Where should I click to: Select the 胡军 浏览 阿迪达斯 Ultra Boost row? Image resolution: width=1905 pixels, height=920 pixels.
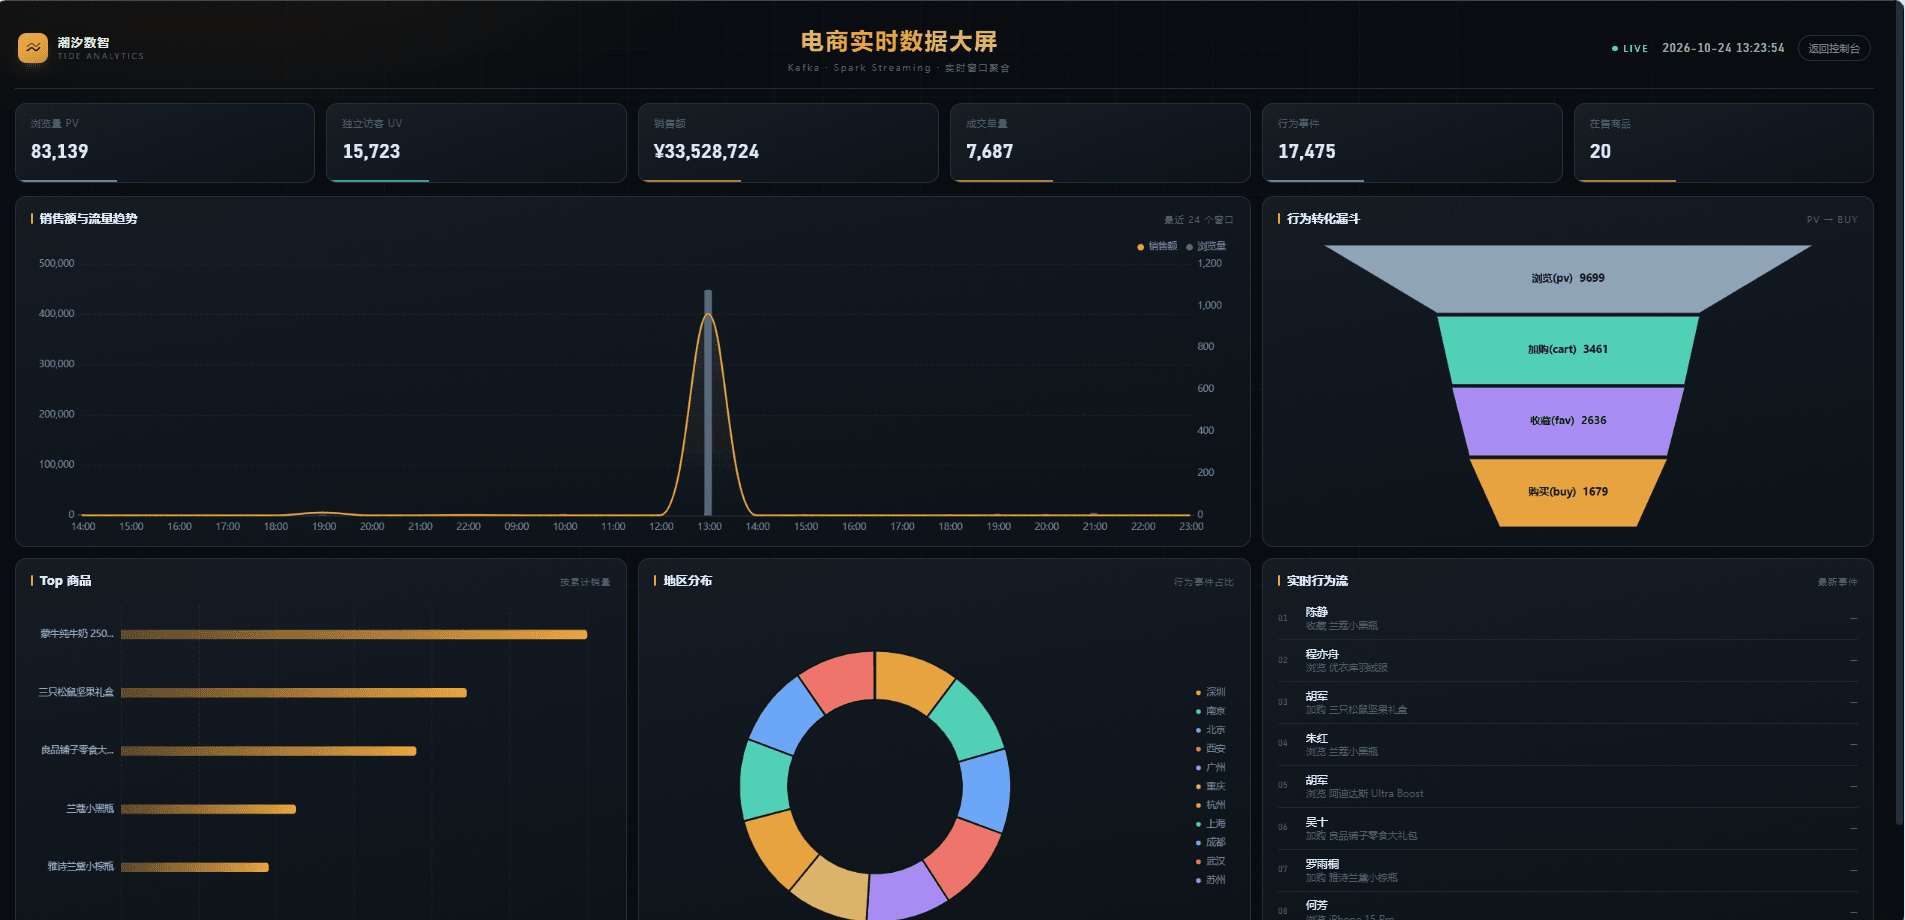[1568, 787]
